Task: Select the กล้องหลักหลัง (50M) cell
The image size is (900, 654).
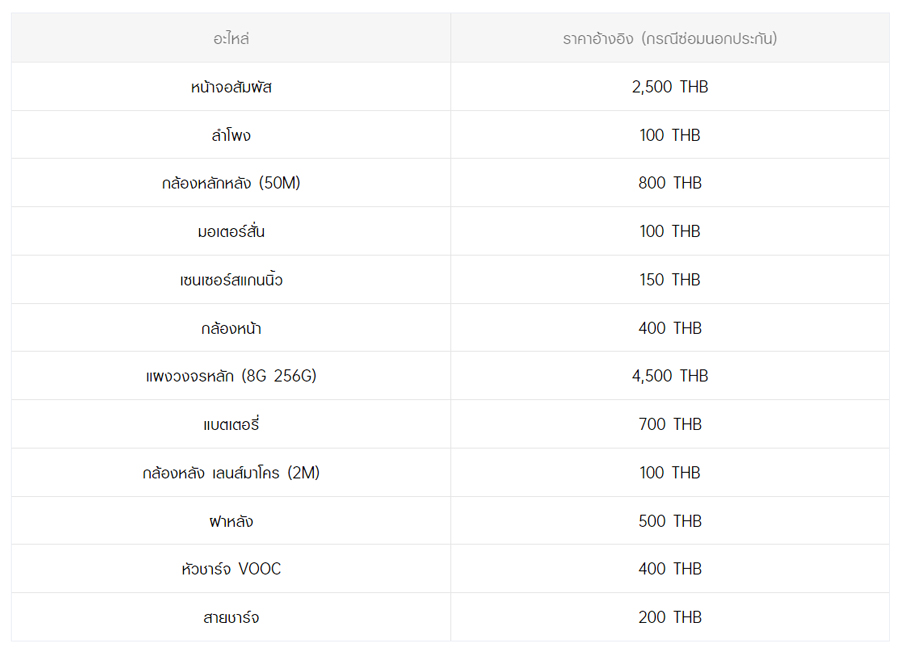Action: (x=231, y=183)
